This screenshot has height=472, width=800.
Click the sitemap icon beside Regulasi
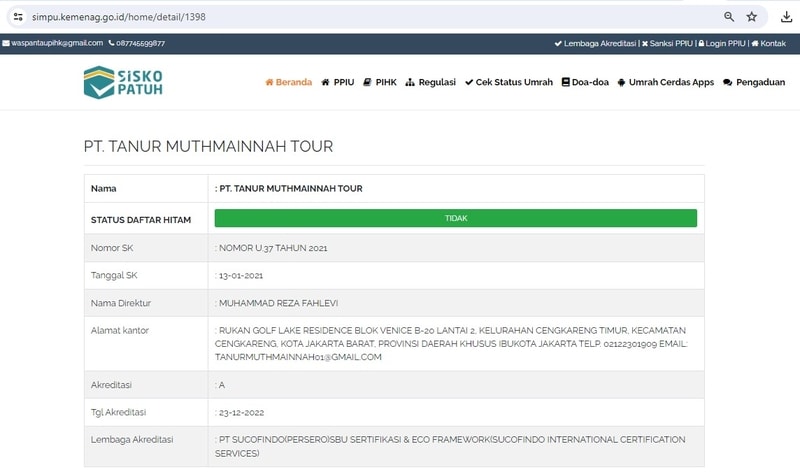click(410, 82)
